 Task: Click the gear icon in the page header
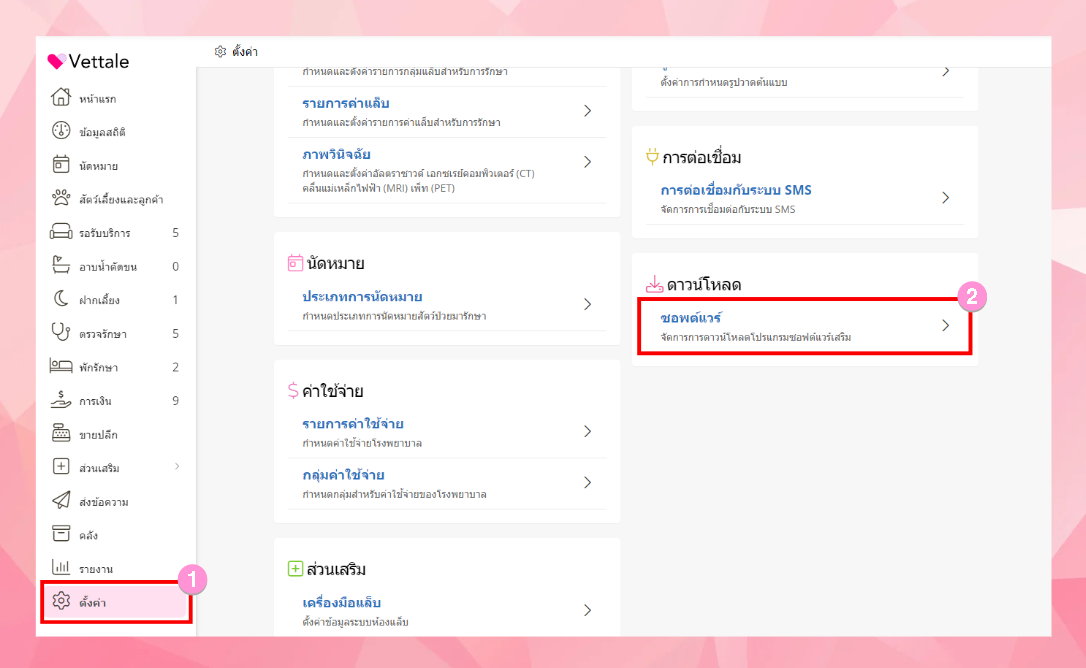[x=220, y=51]
